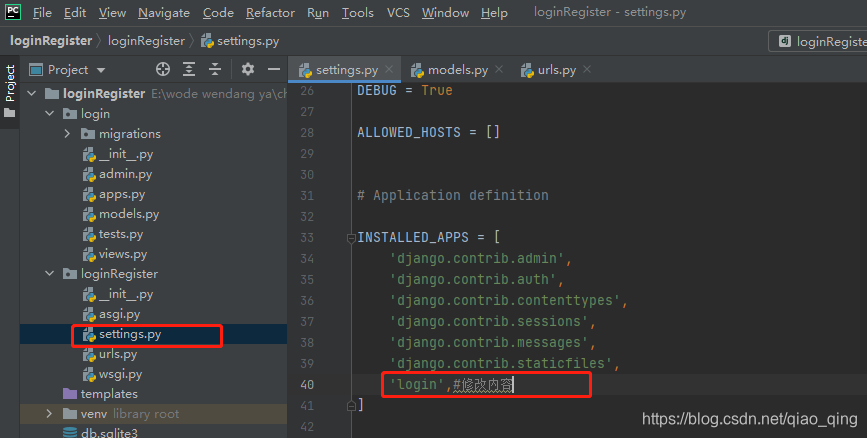Place cursor on ALLOWED_HOSTS line
The height and width of the screenshot is (438, 867).
428,132
